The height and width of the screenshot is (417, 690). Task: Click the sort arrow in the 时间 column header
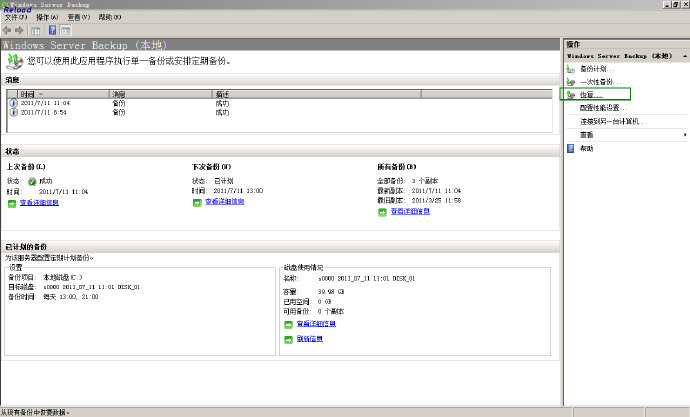(x=41, y=94)
